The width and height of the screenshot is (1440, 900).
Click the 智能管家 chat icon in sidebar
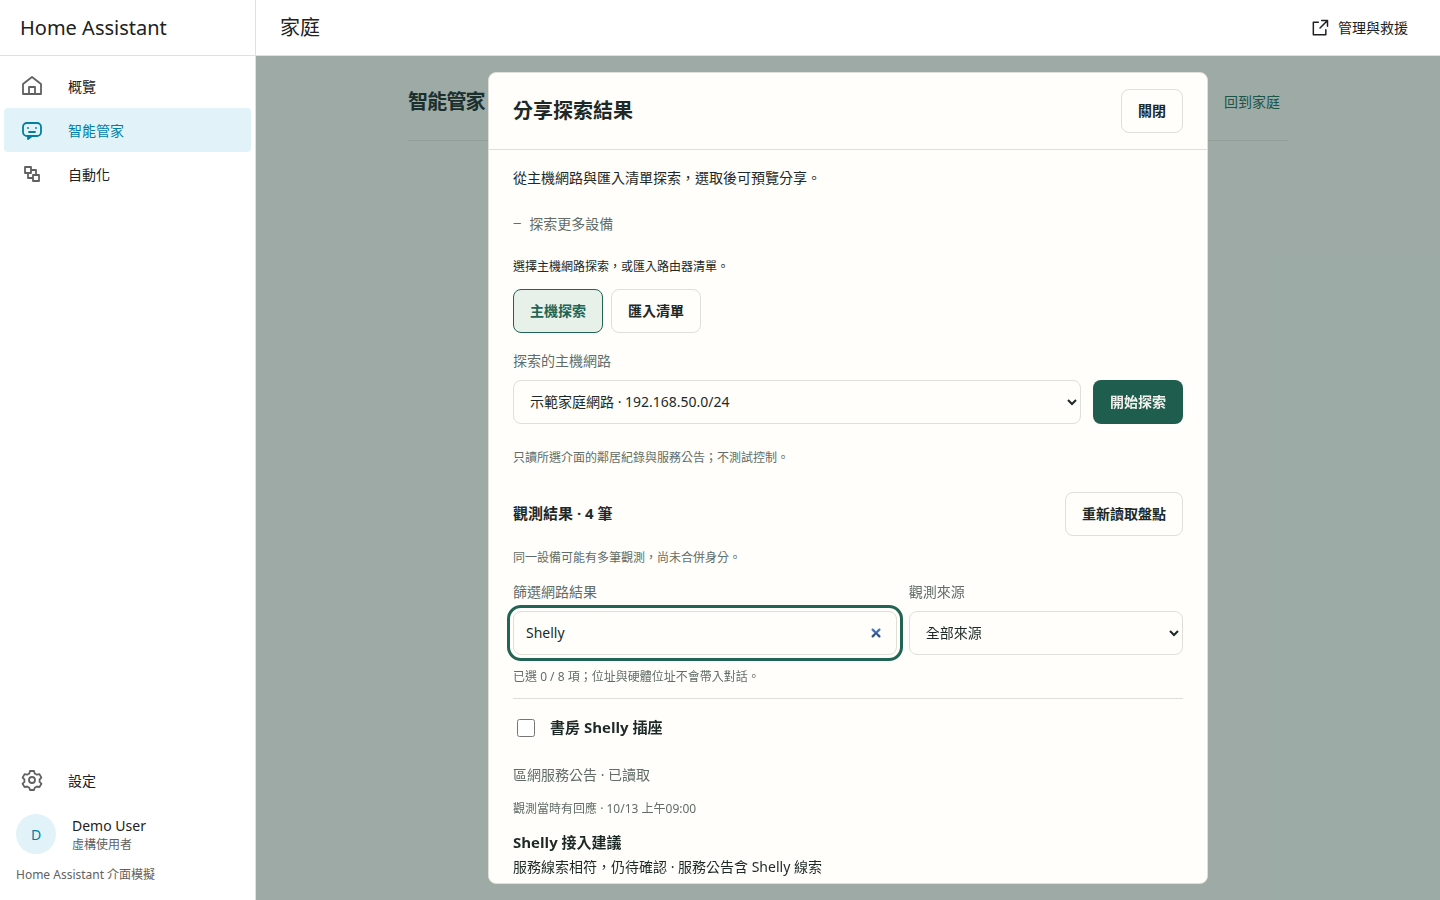tap(32, 130)
